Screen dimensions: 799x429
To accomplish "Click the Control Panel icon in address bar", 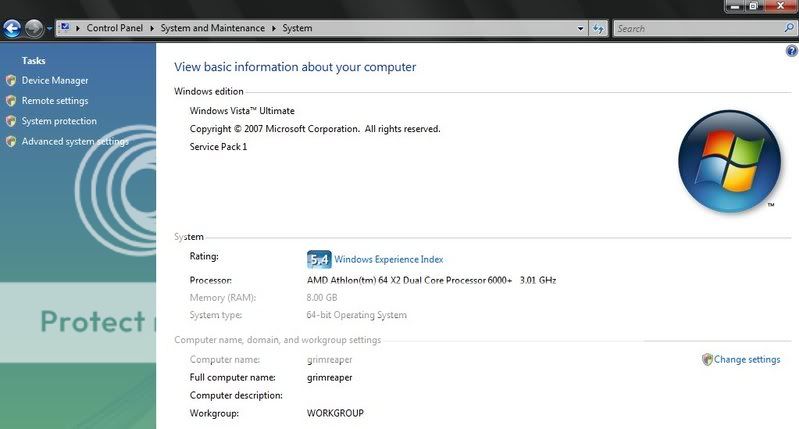I will pos(65,28).
